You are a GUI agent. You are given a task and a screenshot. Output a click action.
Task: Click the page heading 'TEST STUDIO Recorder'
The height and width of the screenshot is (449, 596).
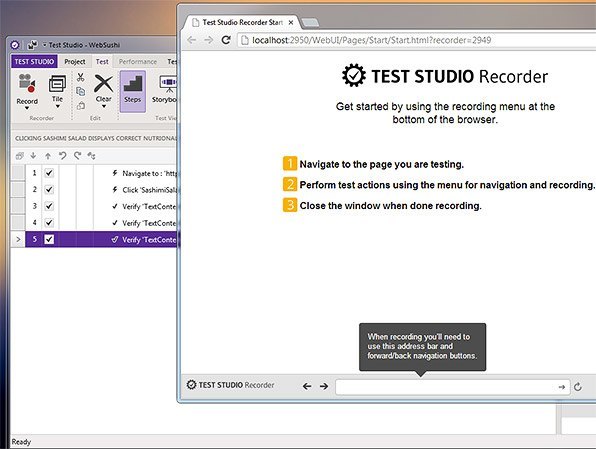click(445, 76)
